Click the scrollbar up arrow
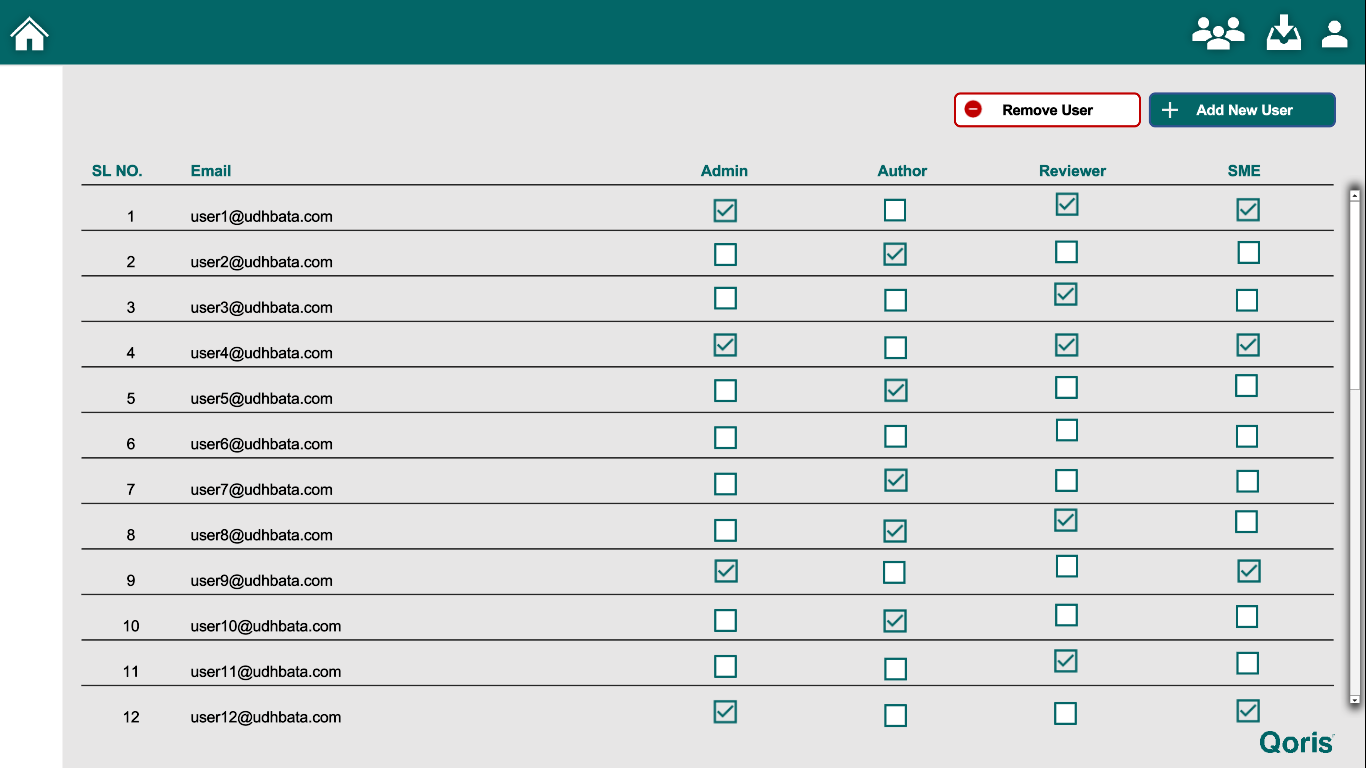This screenshot has height=768, width=1366. pos(1355,193)
